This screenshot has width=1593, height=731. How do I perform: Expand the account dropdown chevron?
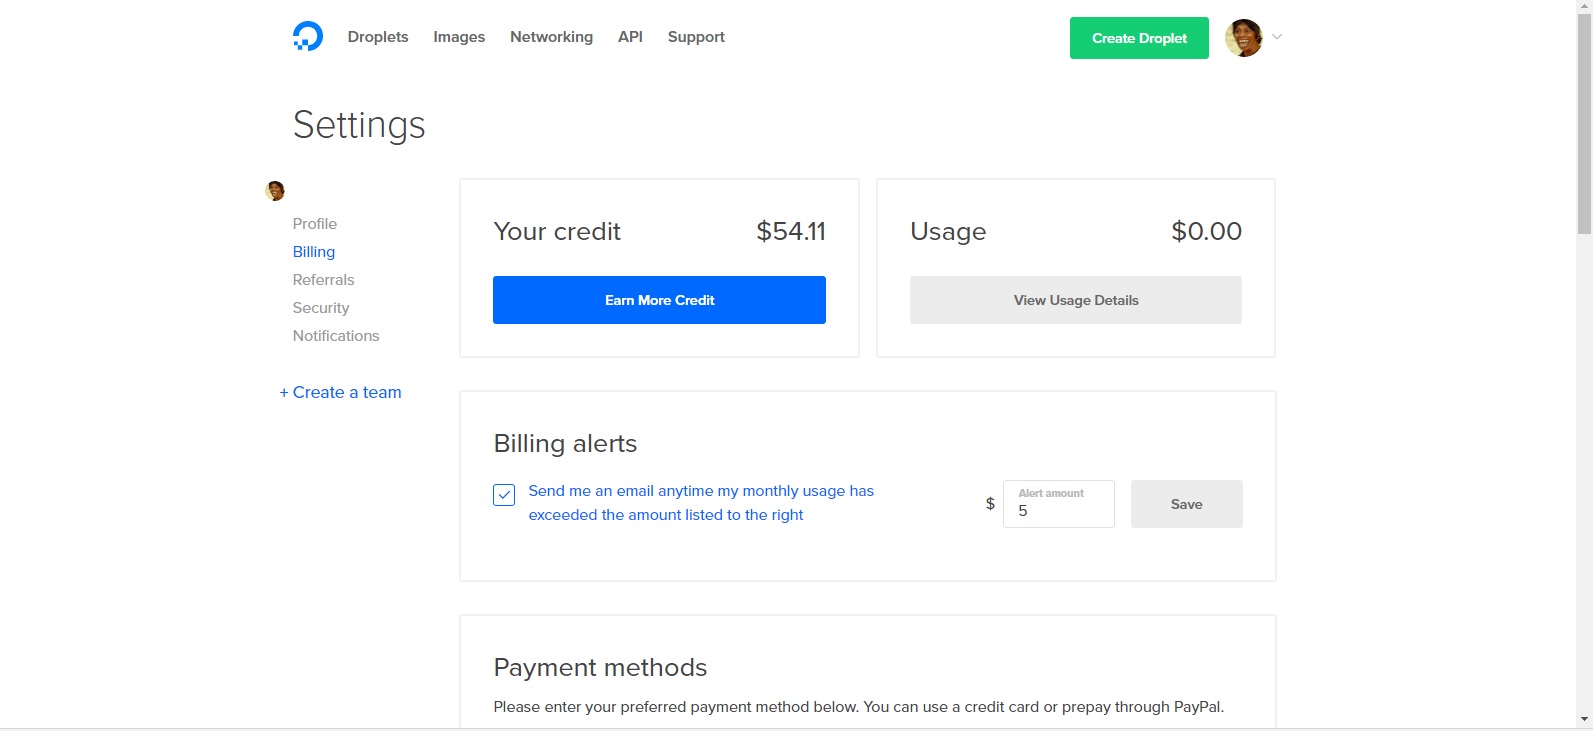click(x=1277, y=38)
